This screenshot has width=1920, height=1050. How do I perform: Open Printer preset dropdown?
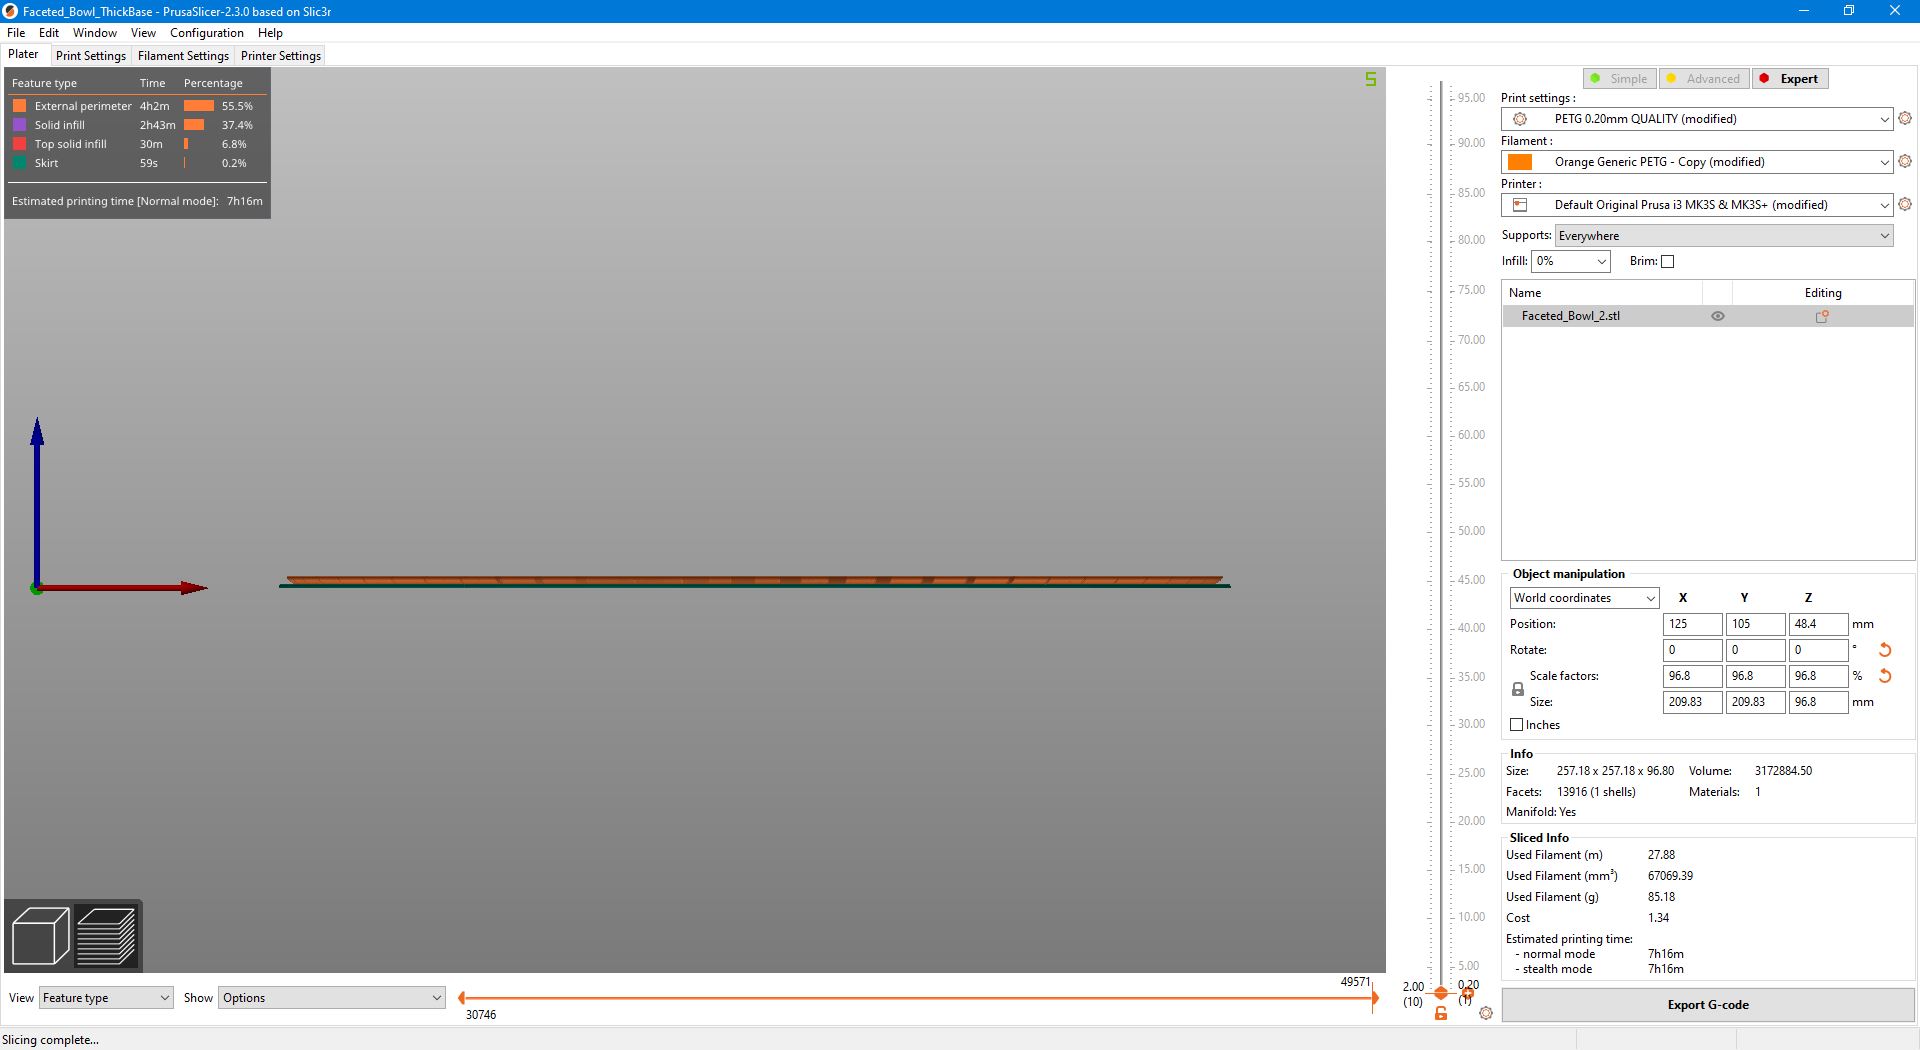1697,205
